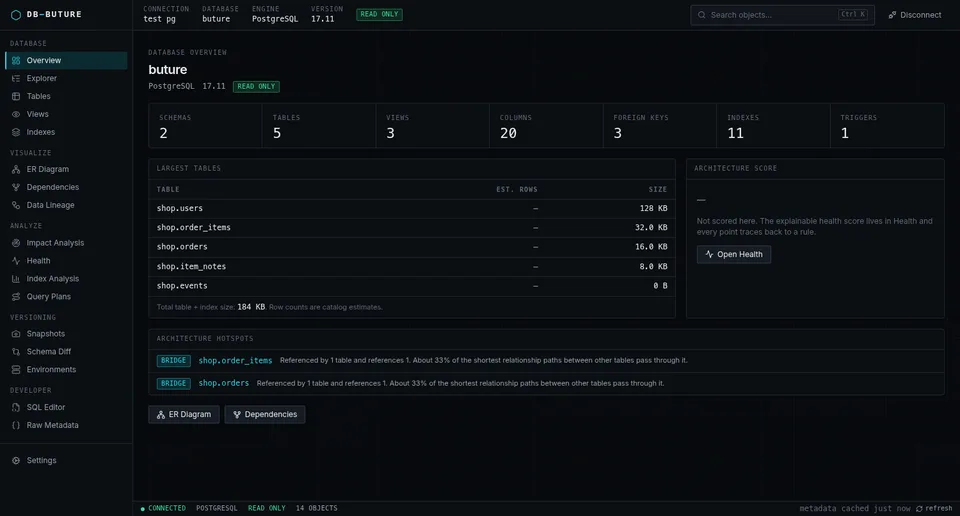Open the Explorer page

[66, 78]
